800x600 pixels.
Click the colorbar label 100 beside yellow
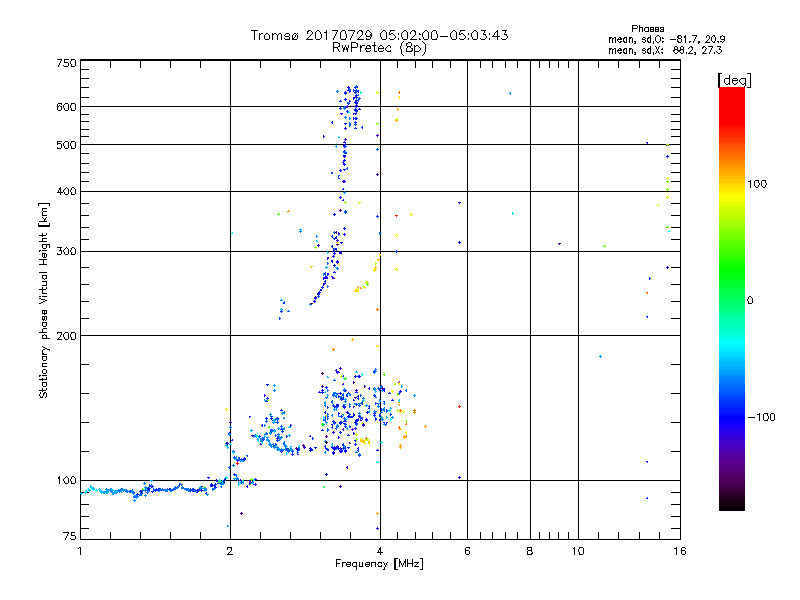757,184
